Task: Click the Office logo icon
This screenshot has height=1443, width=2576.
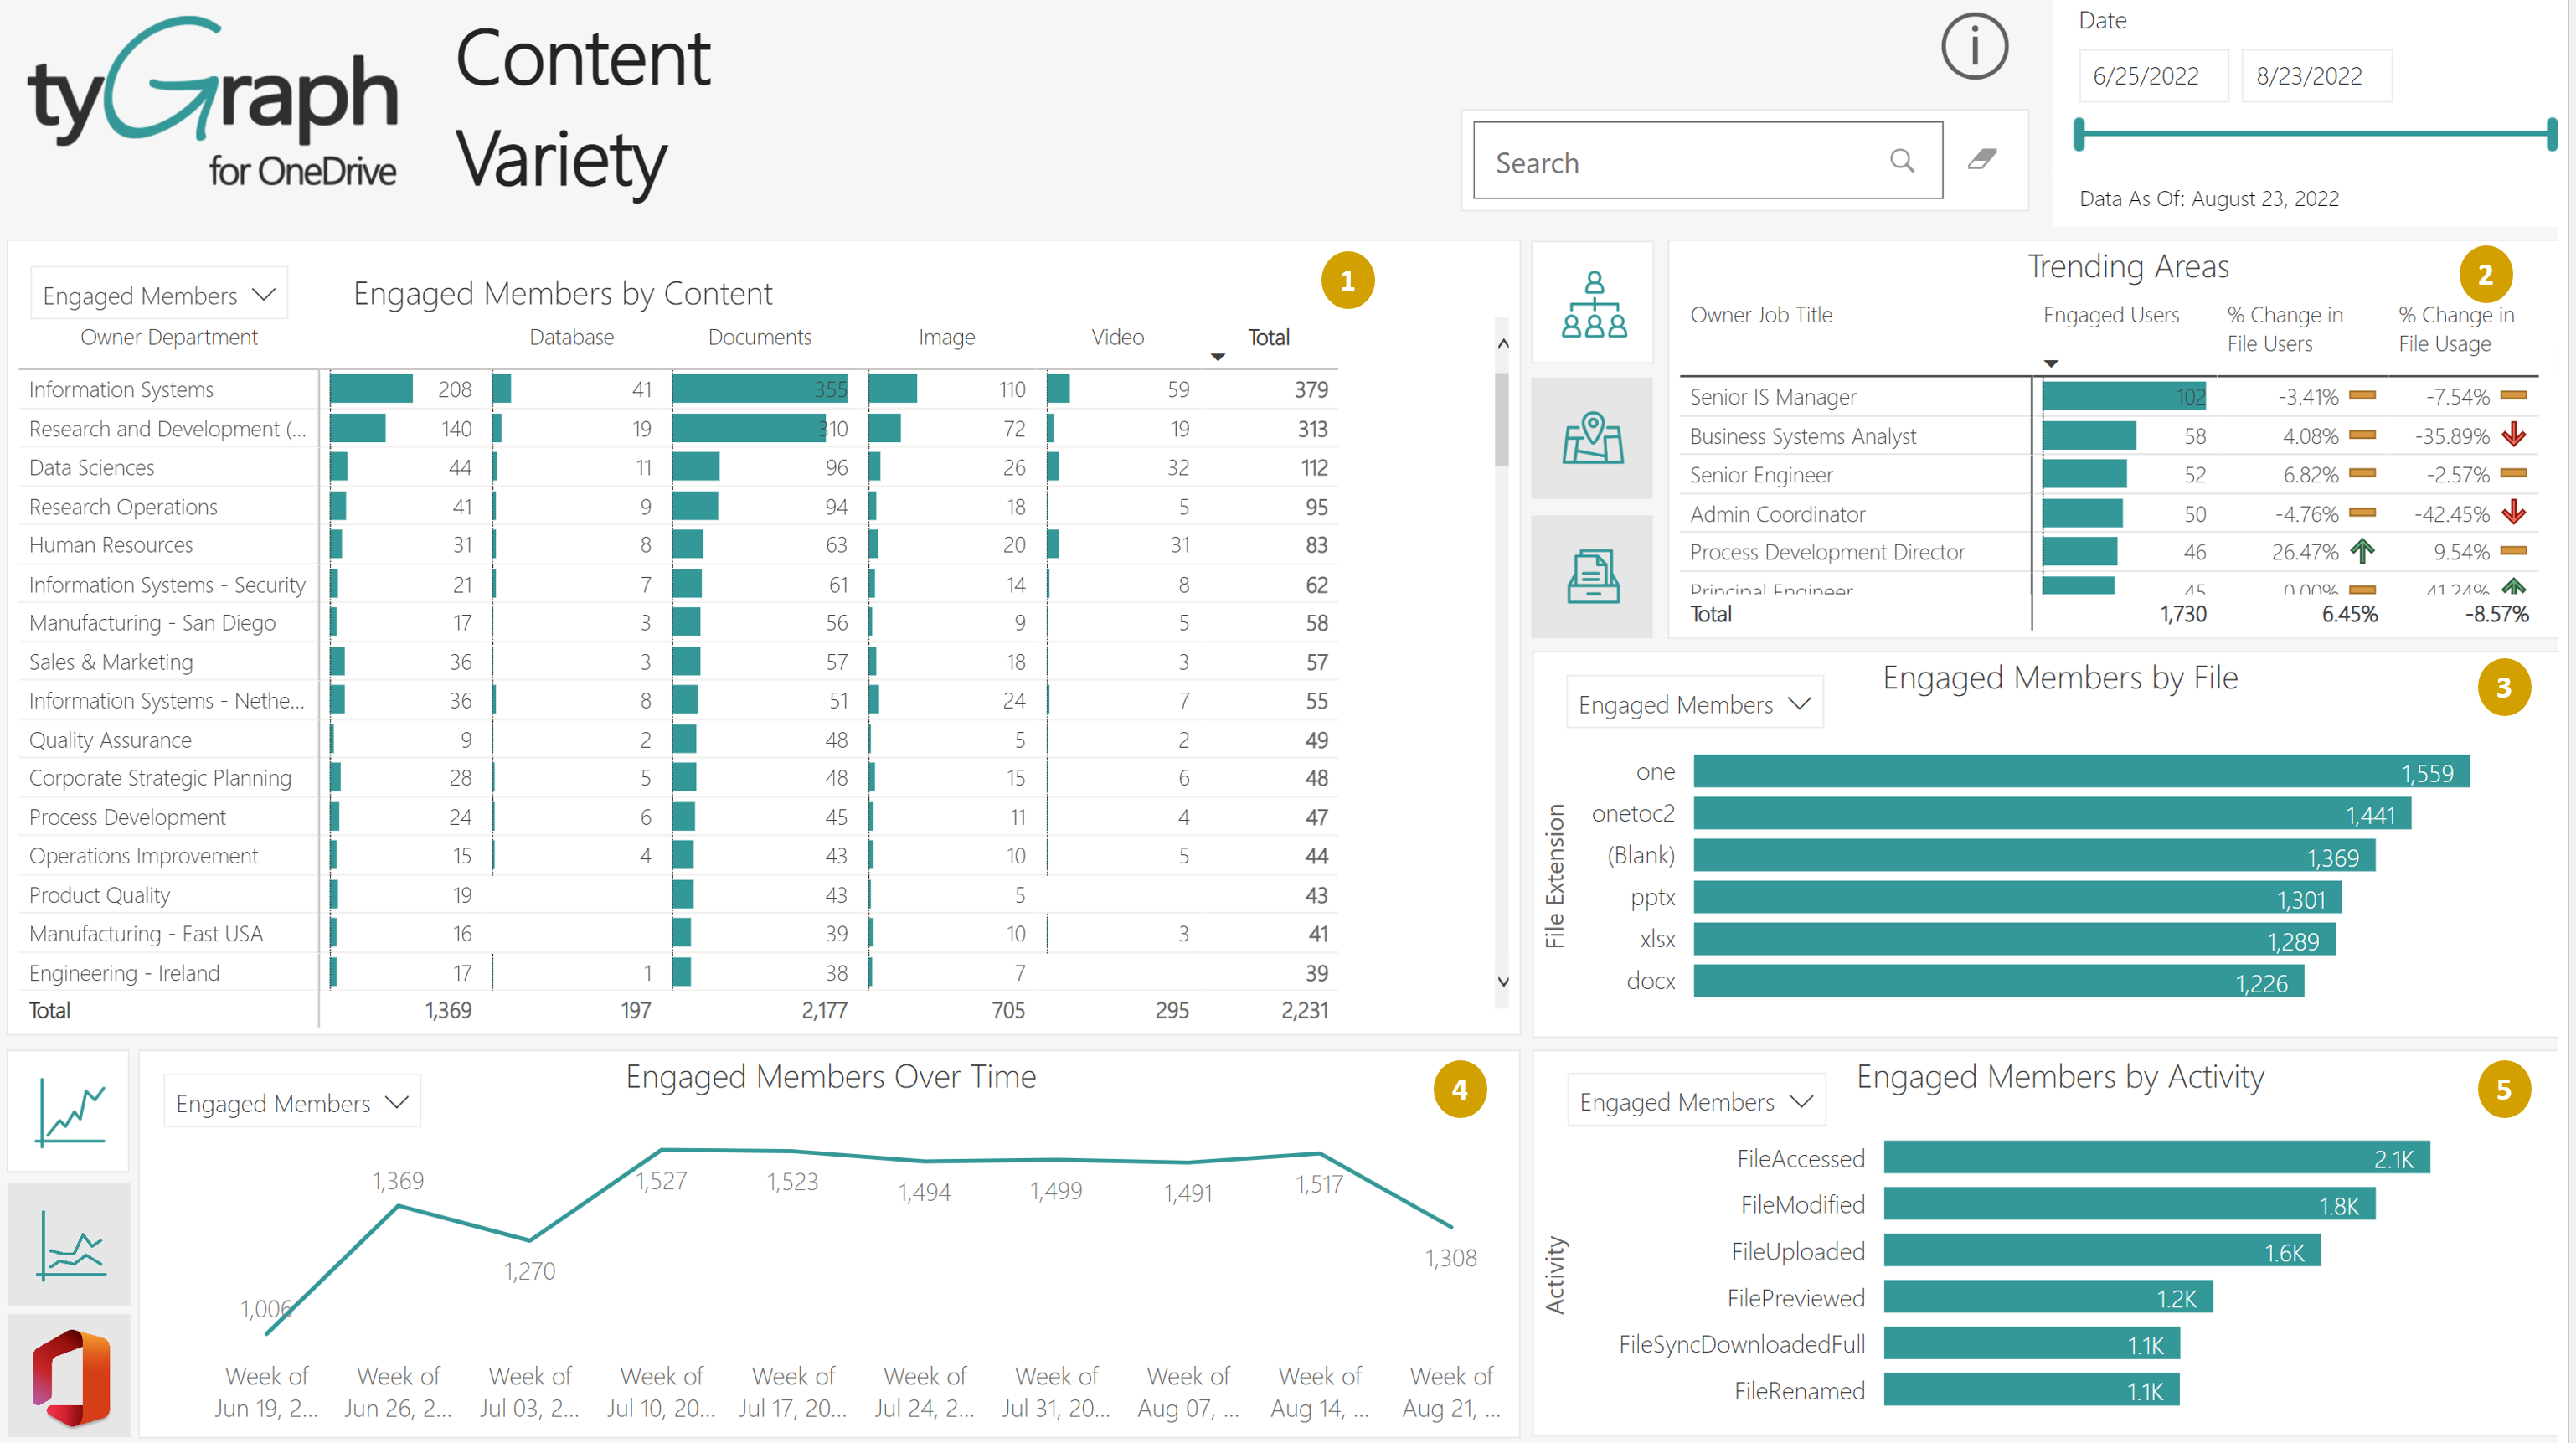Action: click(x=69, y=1377)
